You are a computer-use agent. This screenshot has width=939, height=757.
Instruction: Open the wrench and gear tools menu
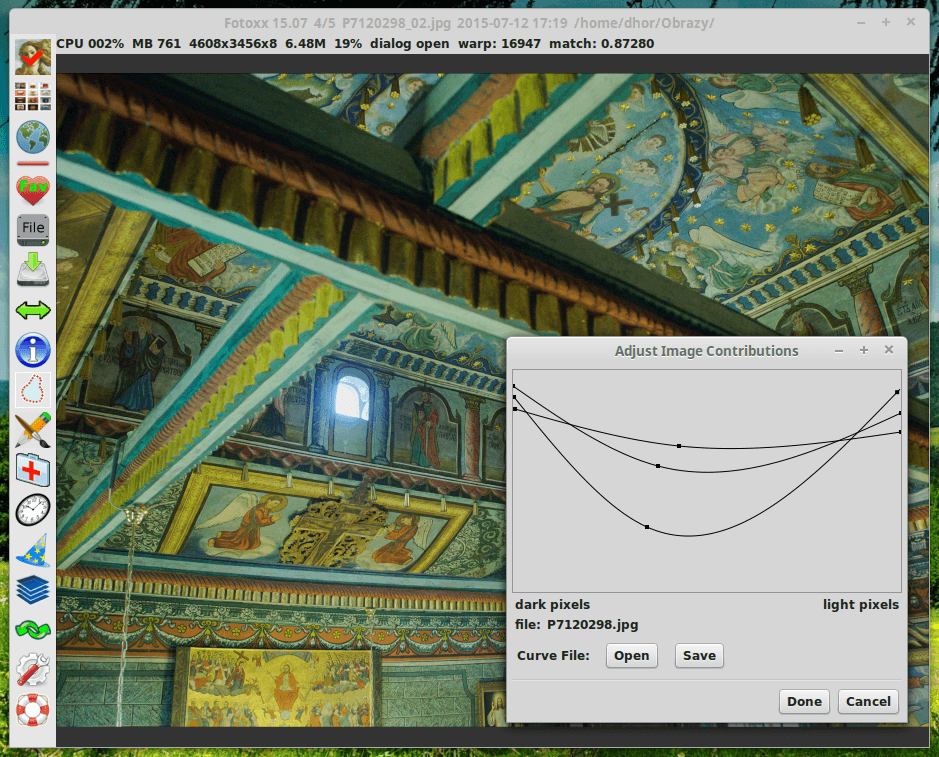coord(33,669)
